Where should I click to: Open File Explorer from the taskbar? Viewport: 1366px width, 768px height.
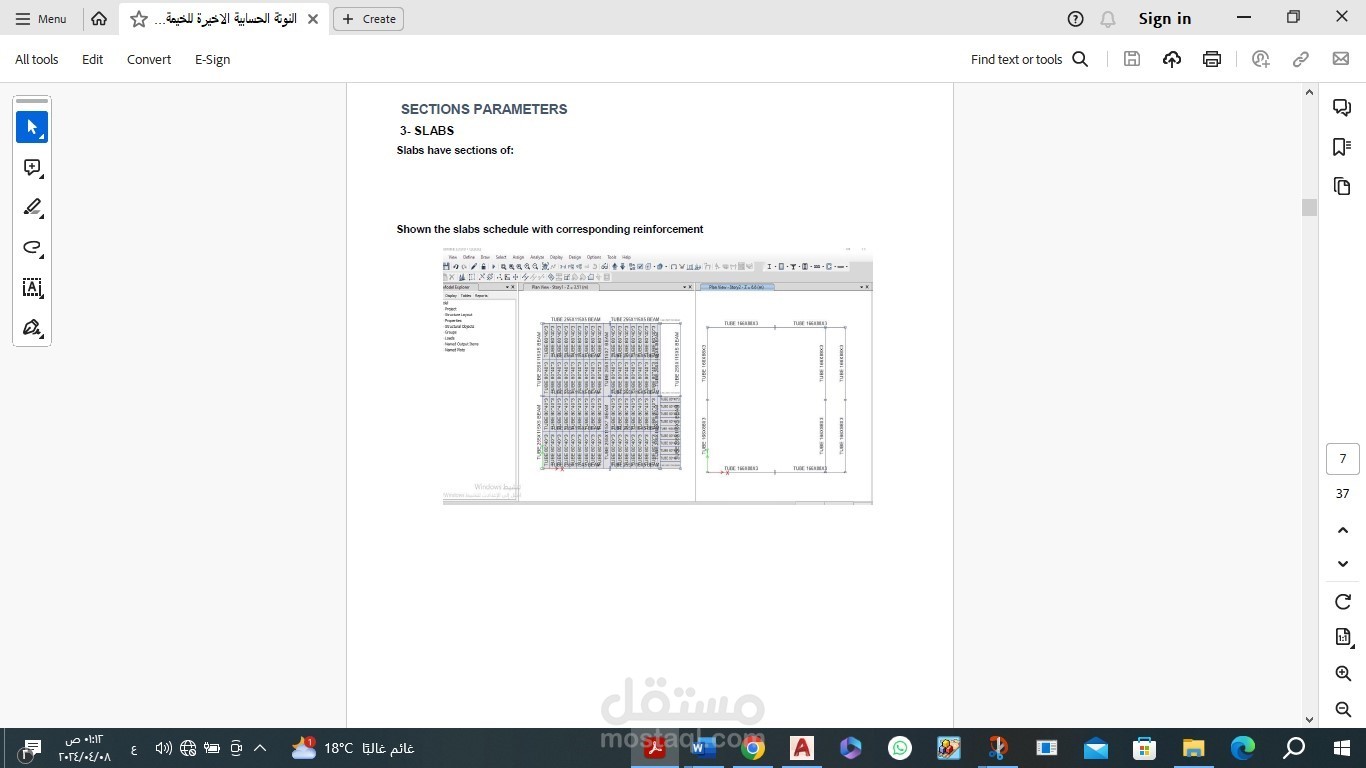tap(1194, 748)
